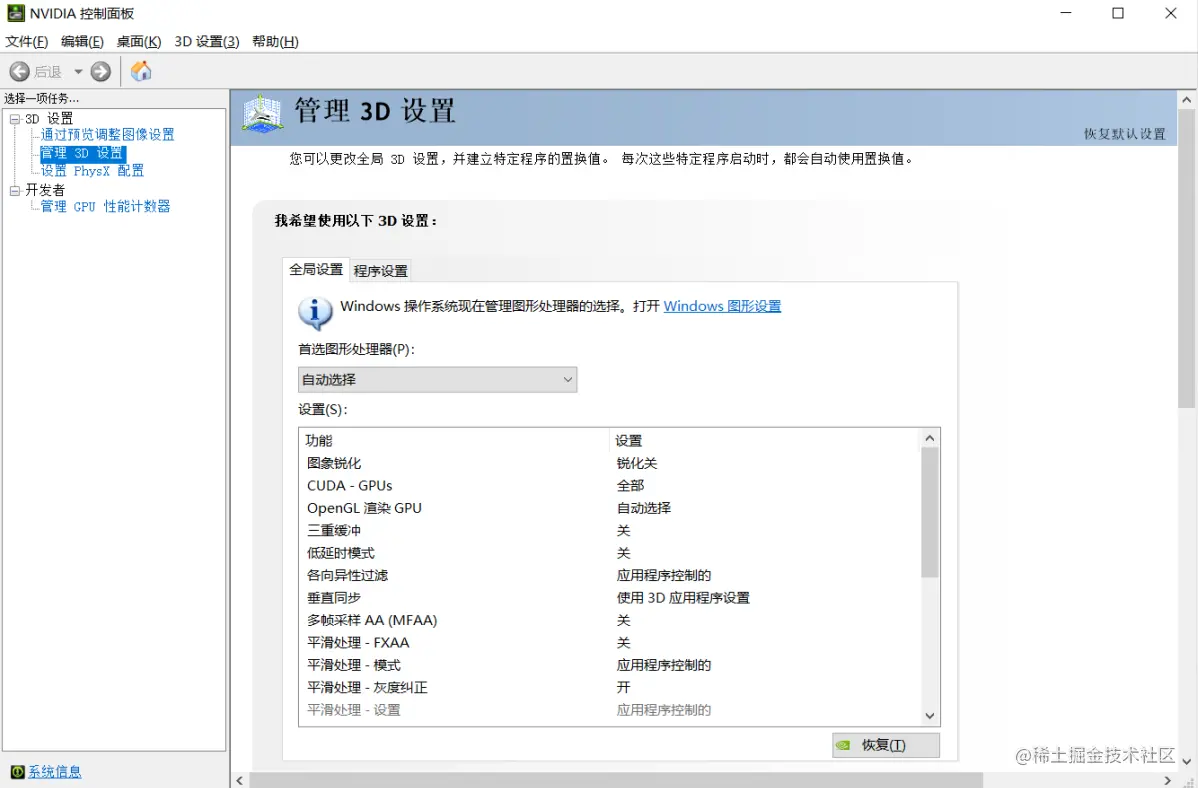This screenshot has width=1198, height=788.
Task: Click the 设置 column header
Action: click(x=765, y=441)
